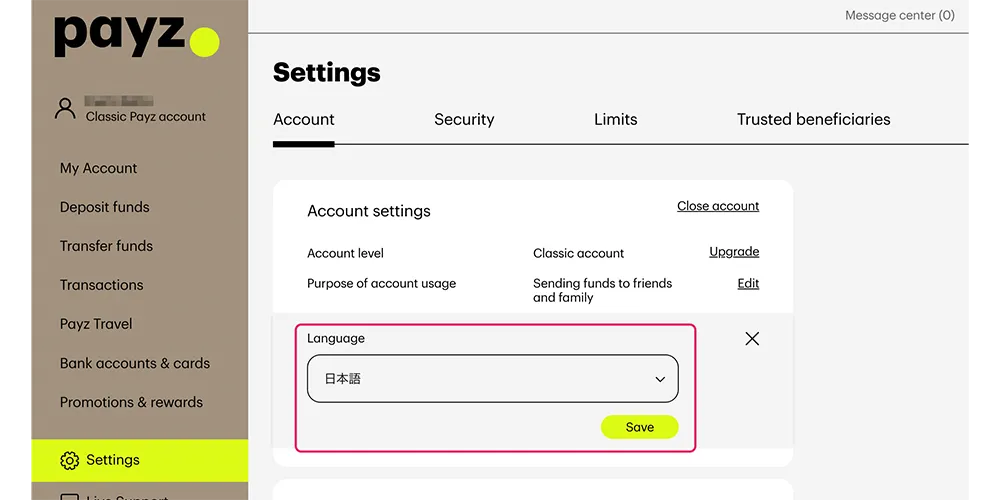Go to My Account in sidebar

click(98, 168)
